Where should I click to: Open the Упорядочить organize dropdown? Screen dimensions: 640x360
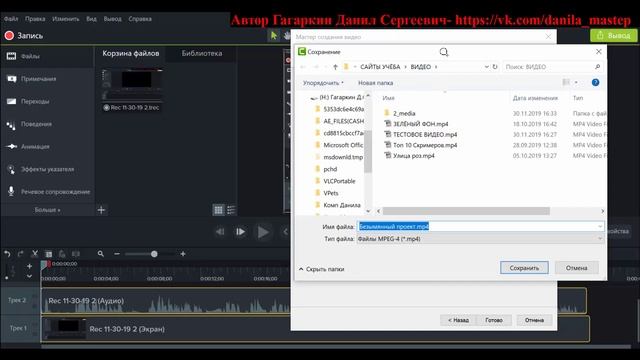tap(323, 83)
